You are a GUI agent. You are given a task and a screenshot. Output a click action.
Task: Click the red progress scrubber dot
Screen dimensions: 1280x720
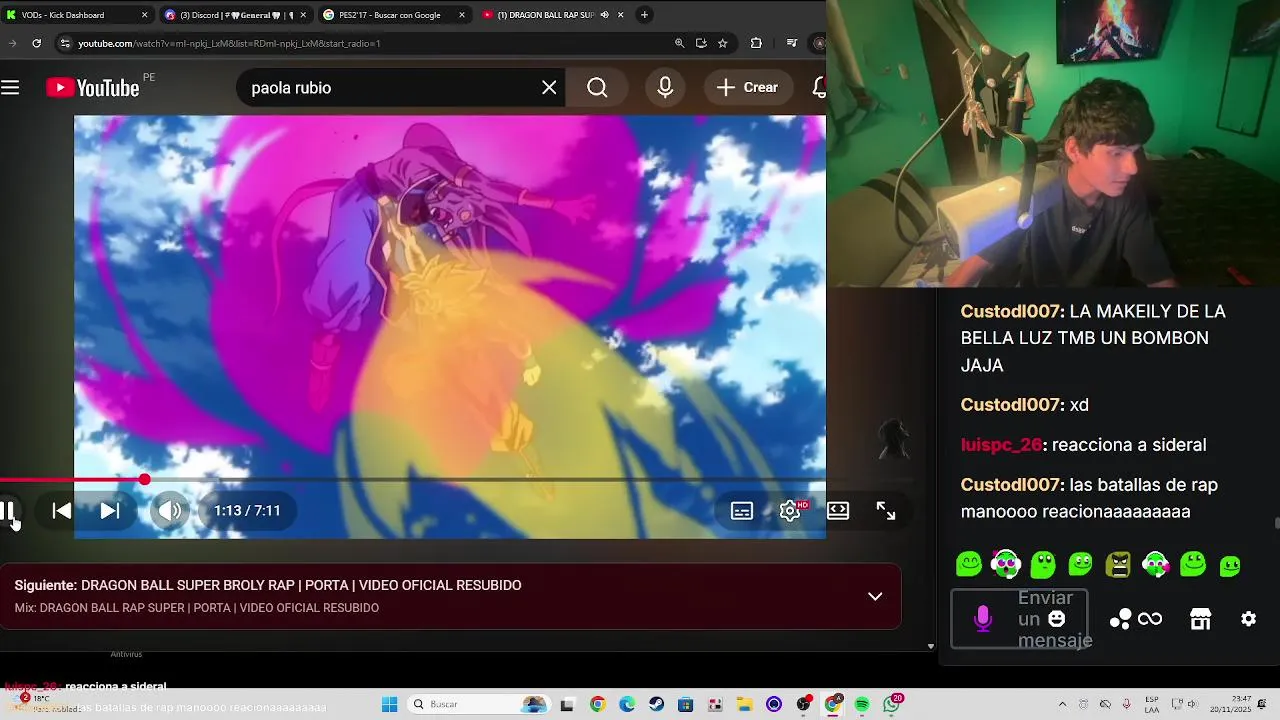145,480
